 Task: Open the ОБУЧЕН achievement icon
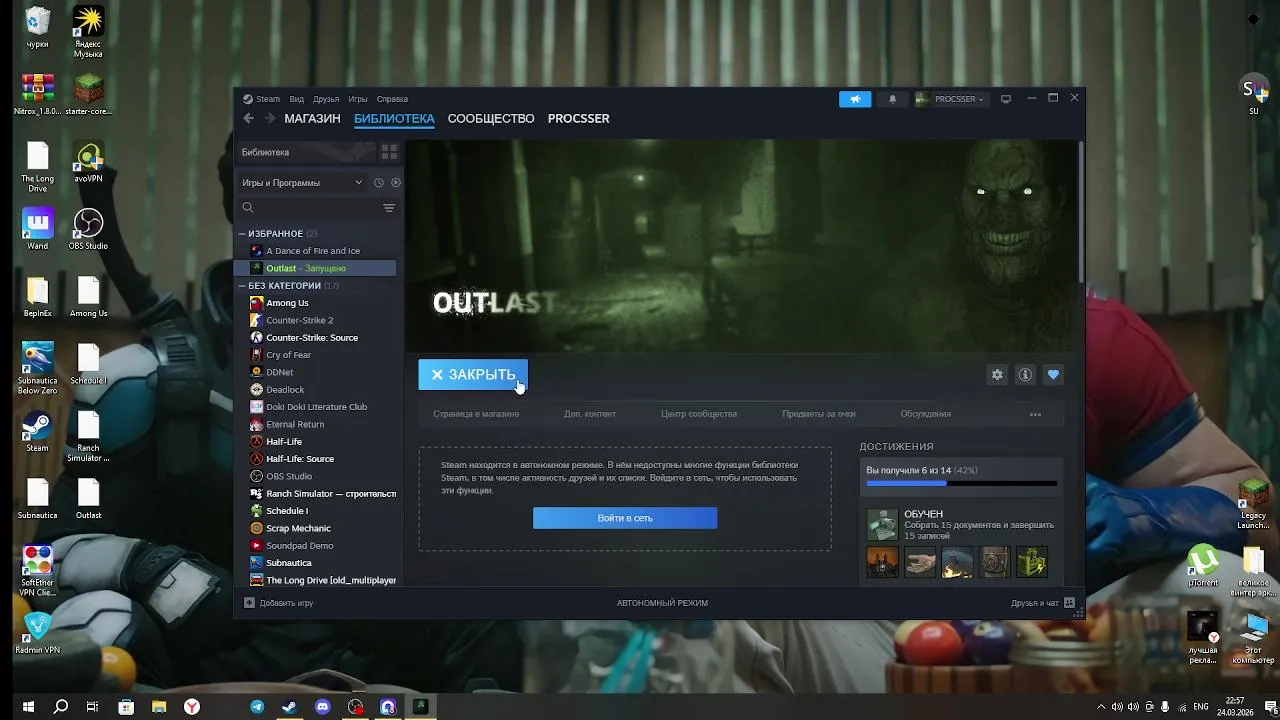(882, 524)
